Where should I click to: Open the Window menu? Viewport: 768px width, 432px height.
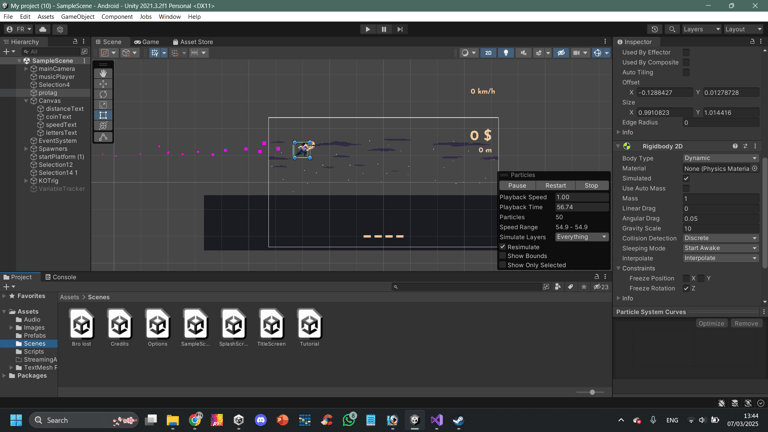click(x=169, y=17)
